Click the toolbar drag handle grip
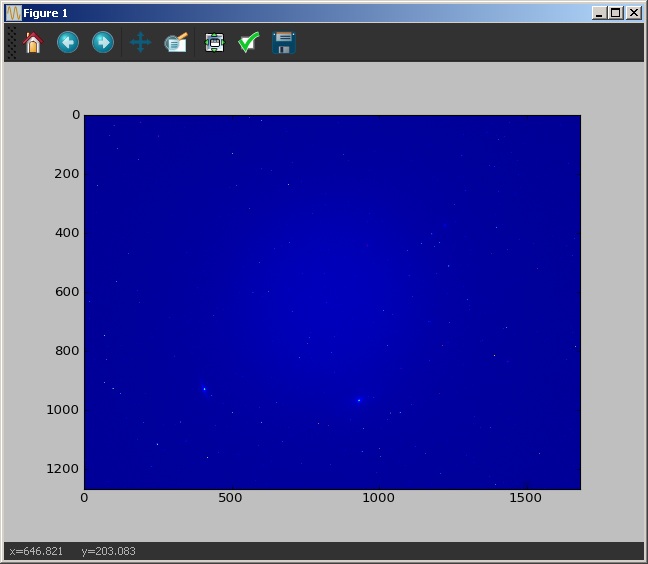 [x=12, y=43]
